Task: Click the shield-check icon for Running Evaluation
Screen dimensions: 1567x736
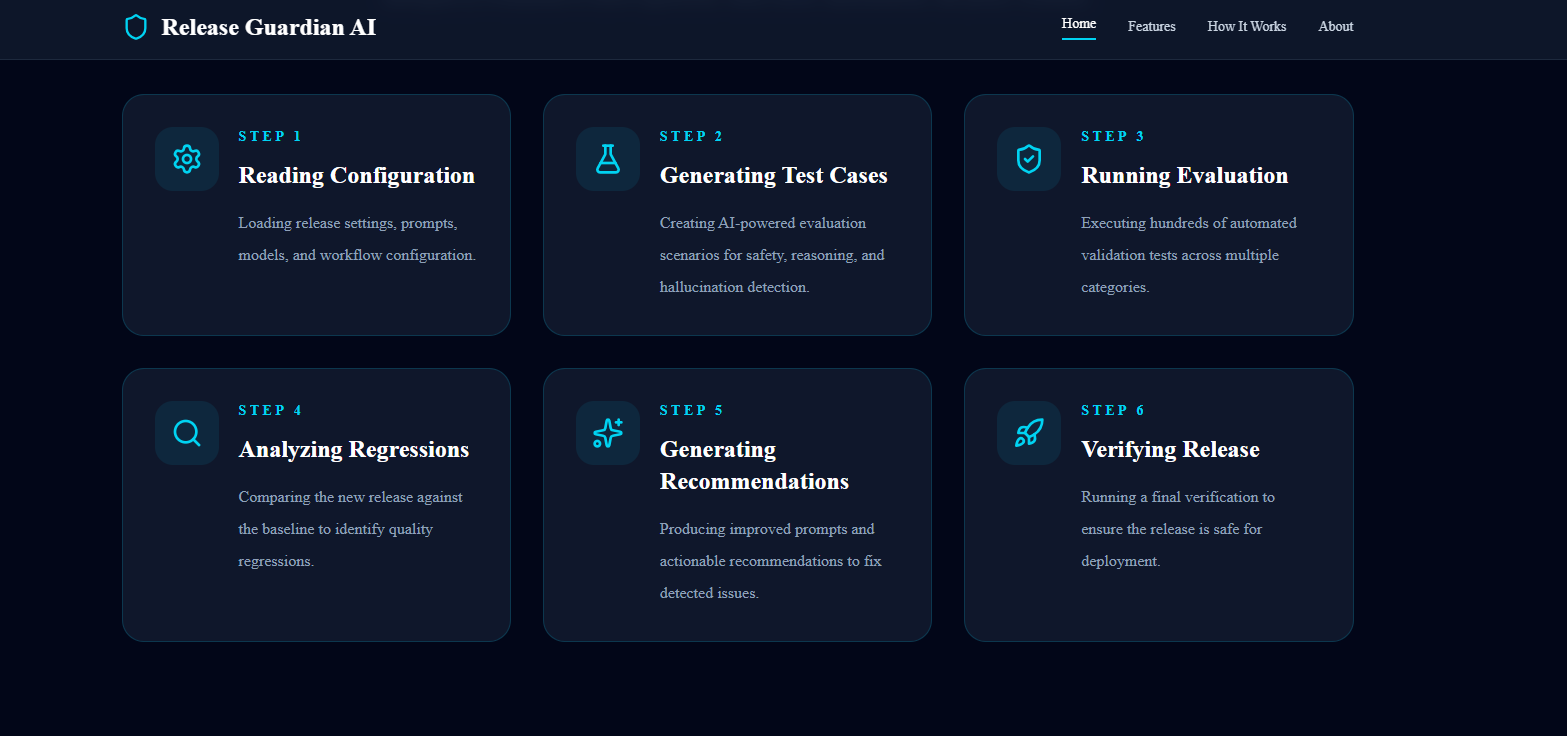Action: coord(1029,159)
